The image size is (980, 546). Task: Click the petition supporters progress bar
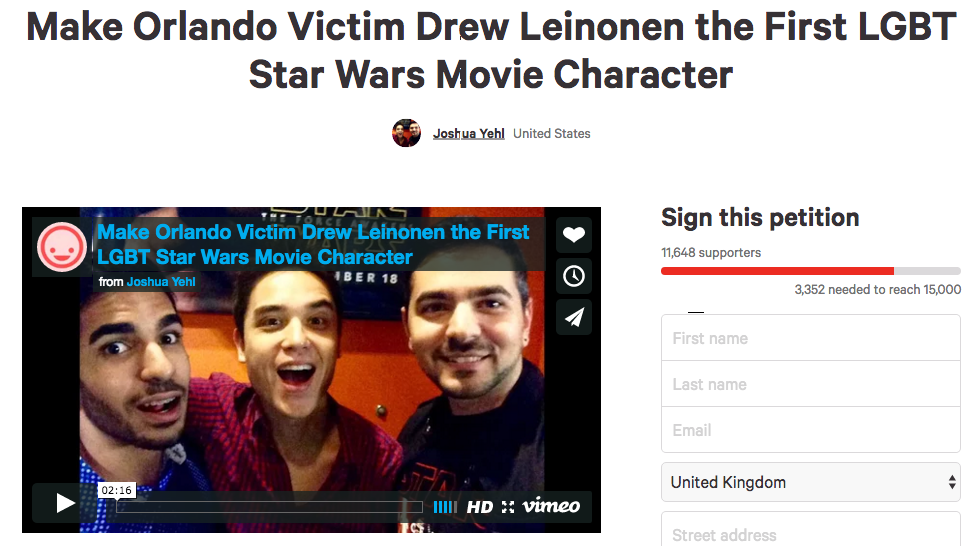coord(811,271)
